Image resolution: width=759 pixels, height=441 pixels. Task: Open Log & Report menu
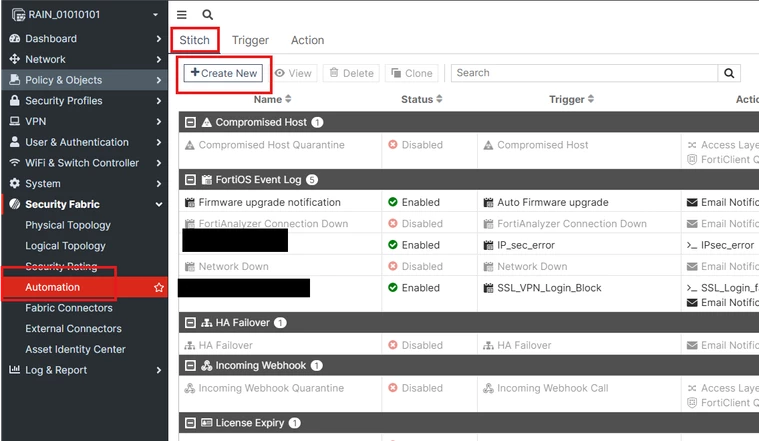point(85,370)
